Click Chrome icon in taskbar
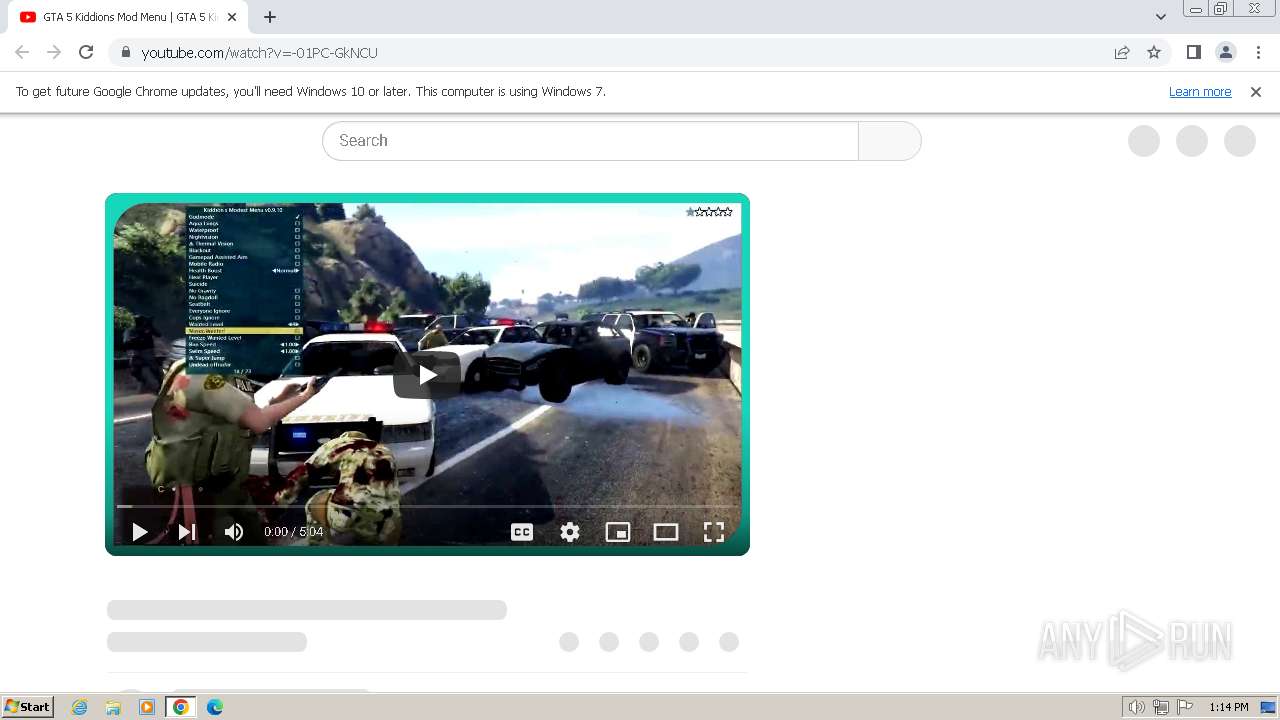This screenshot has width=1280, height=720. [x=181, y=707]
